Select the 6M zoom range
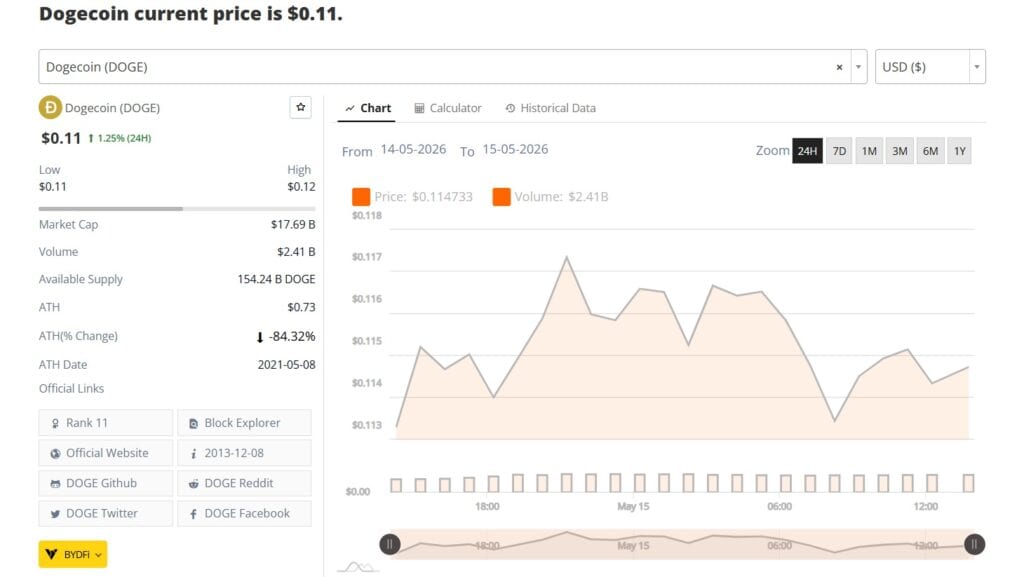Image resolution: width=1024 pixels, height=577 pixels. [x=930, y=151]
